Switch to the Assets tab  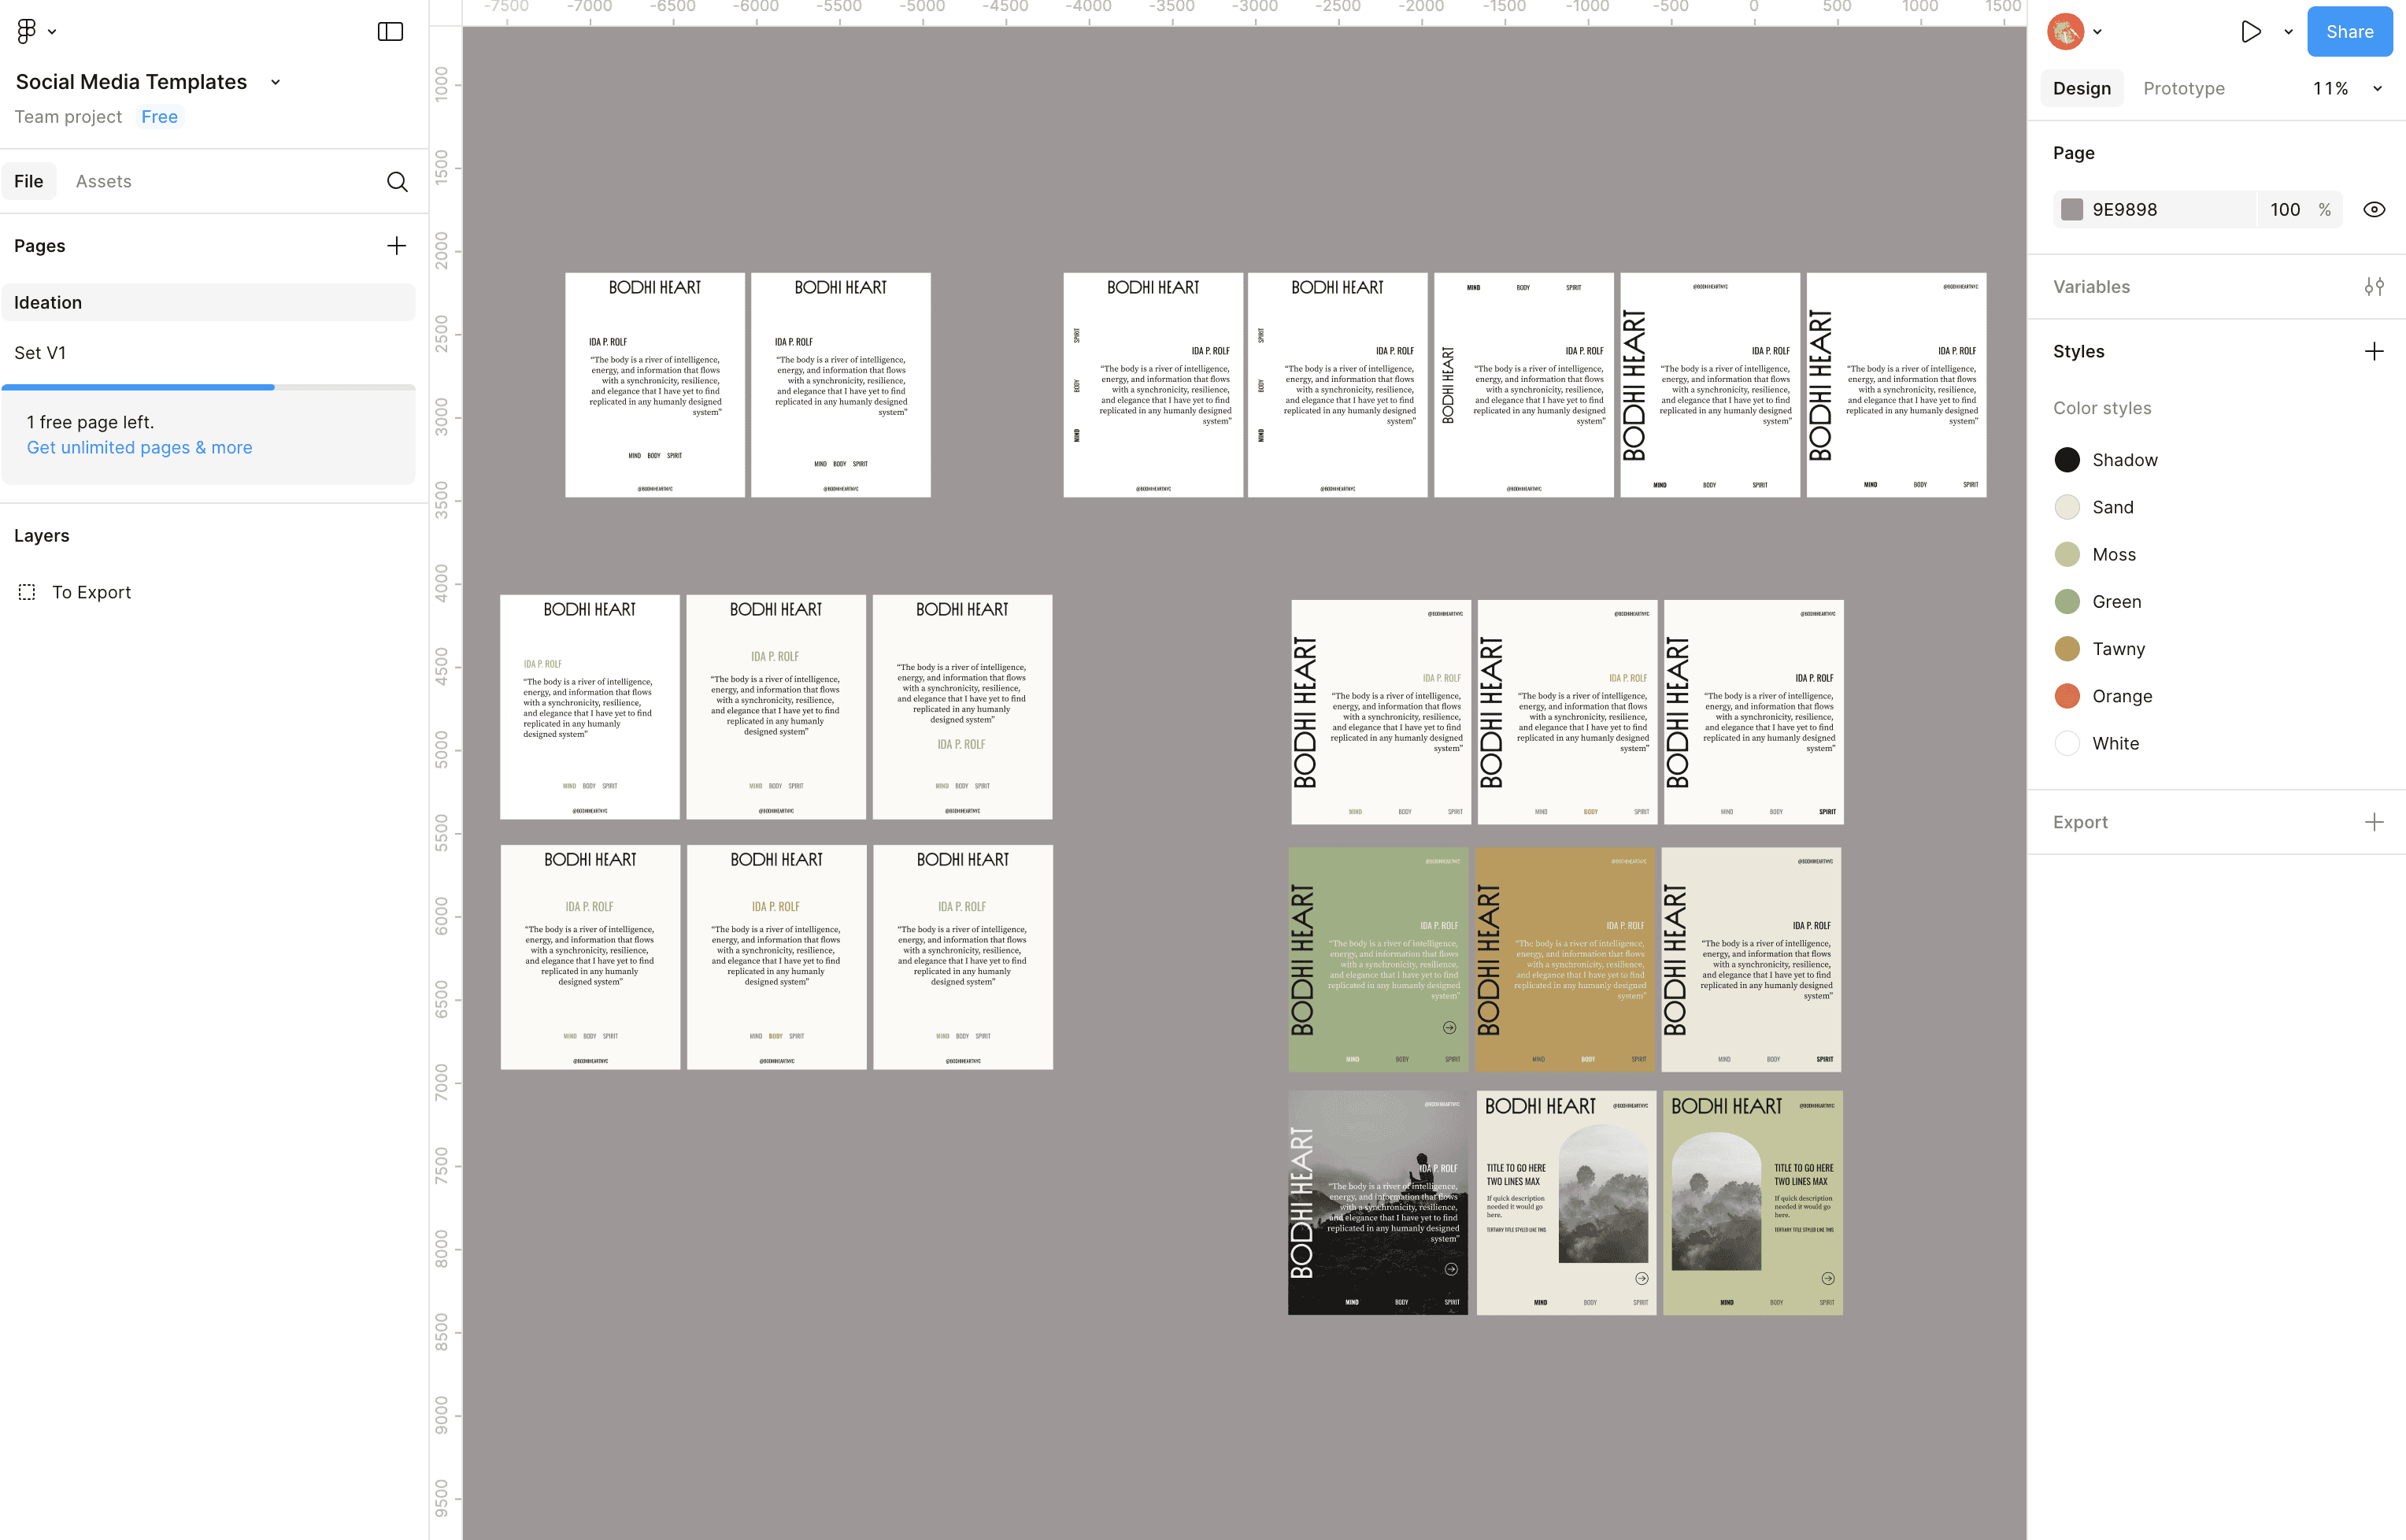tap(103, 181)
